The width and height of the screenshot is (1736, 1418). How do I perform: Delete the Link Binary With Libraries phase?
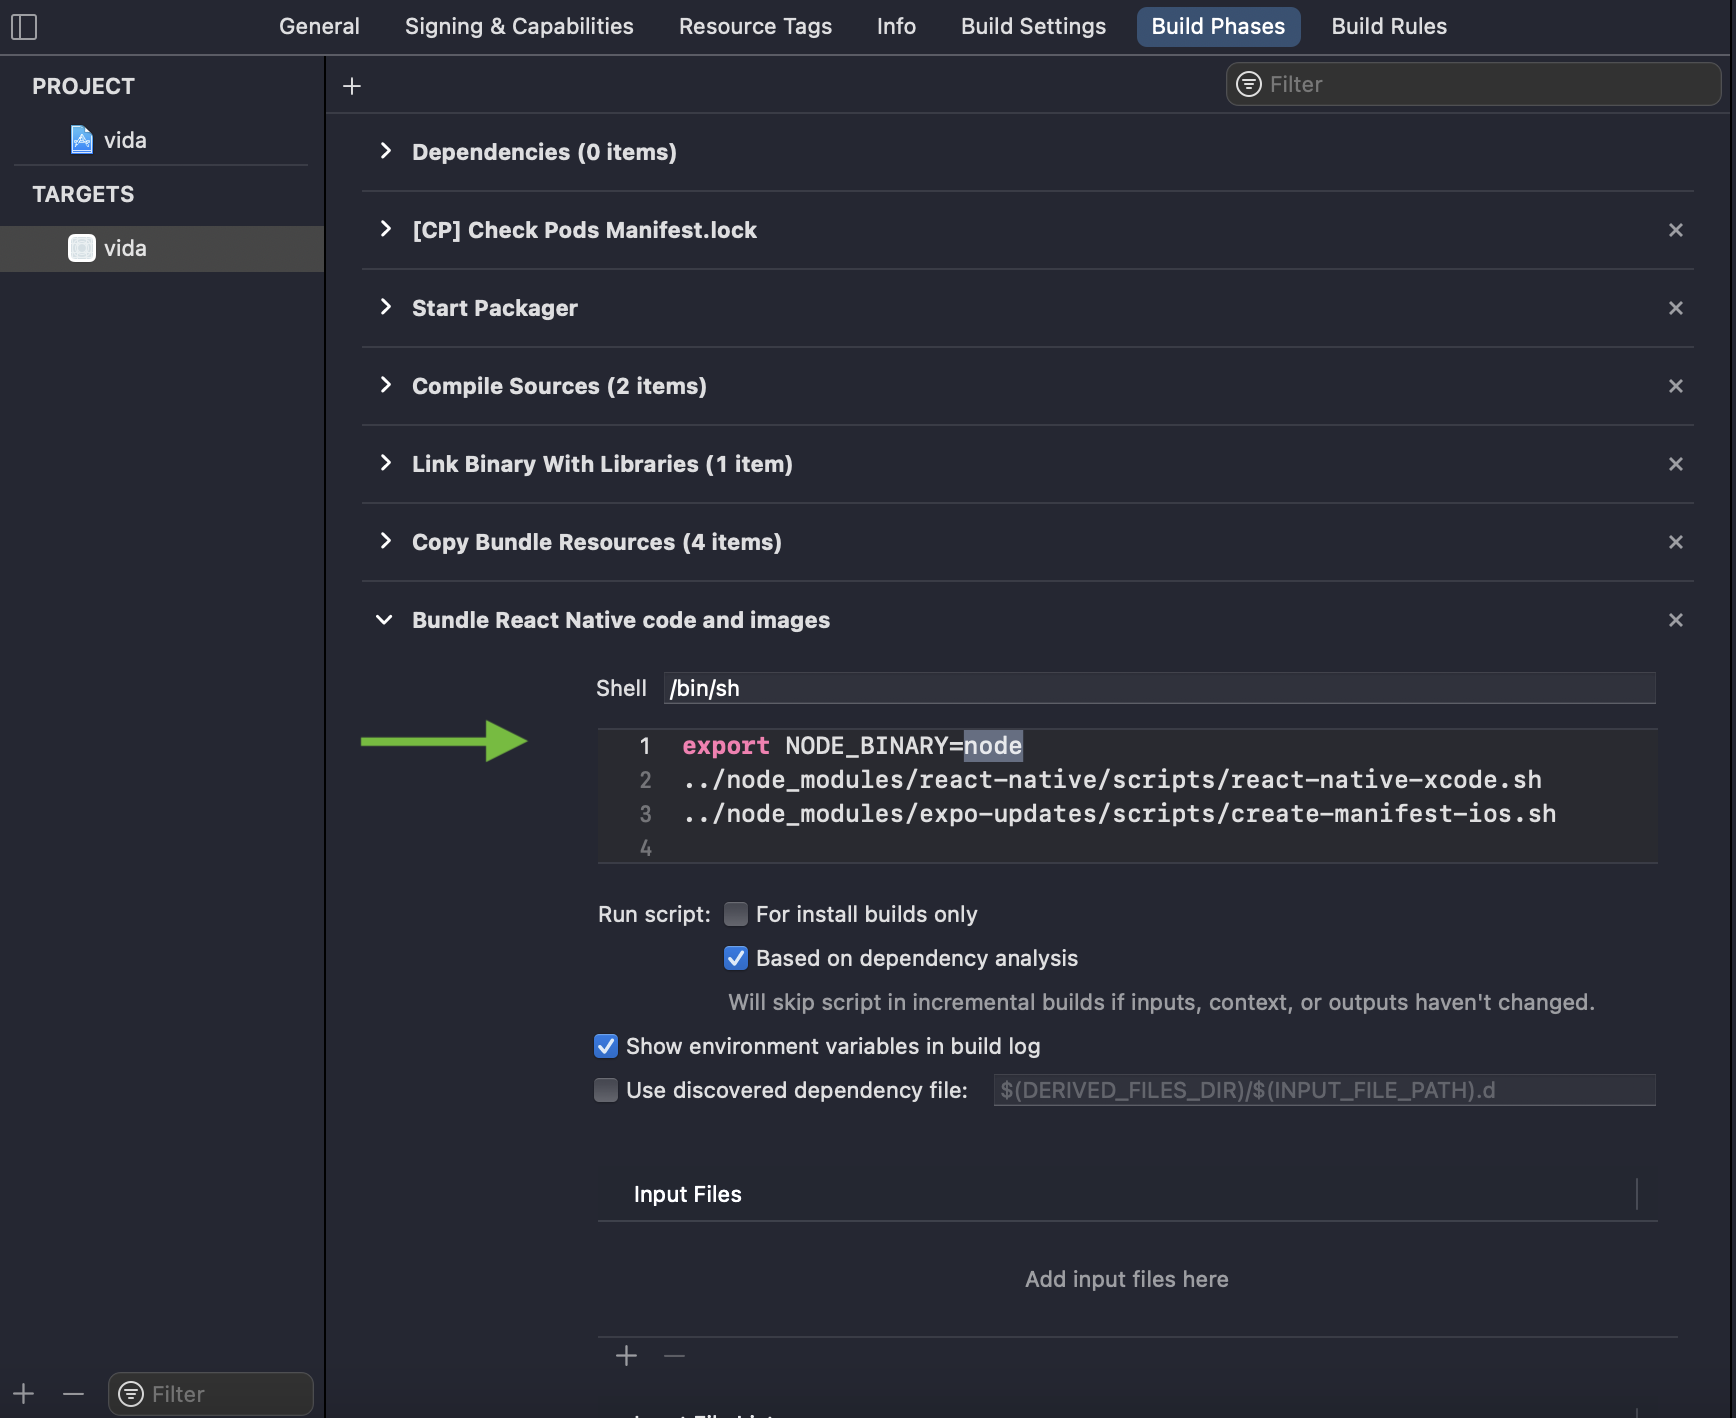click(1676, 464)
